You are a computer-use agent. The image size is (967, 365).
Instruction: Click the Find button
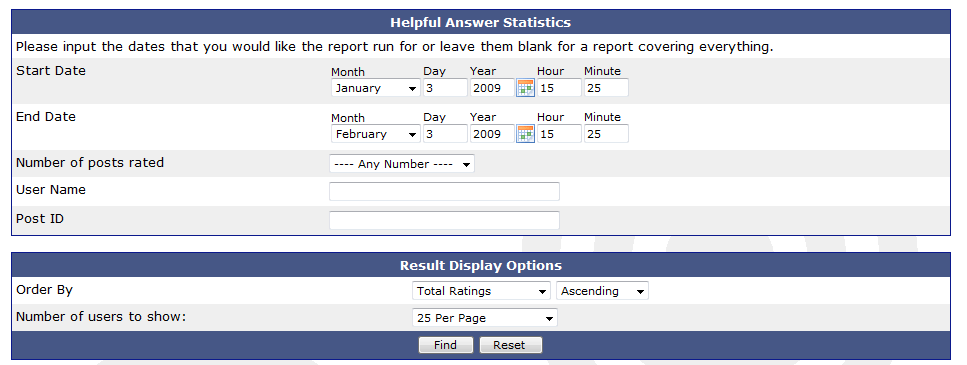(445, 345)
